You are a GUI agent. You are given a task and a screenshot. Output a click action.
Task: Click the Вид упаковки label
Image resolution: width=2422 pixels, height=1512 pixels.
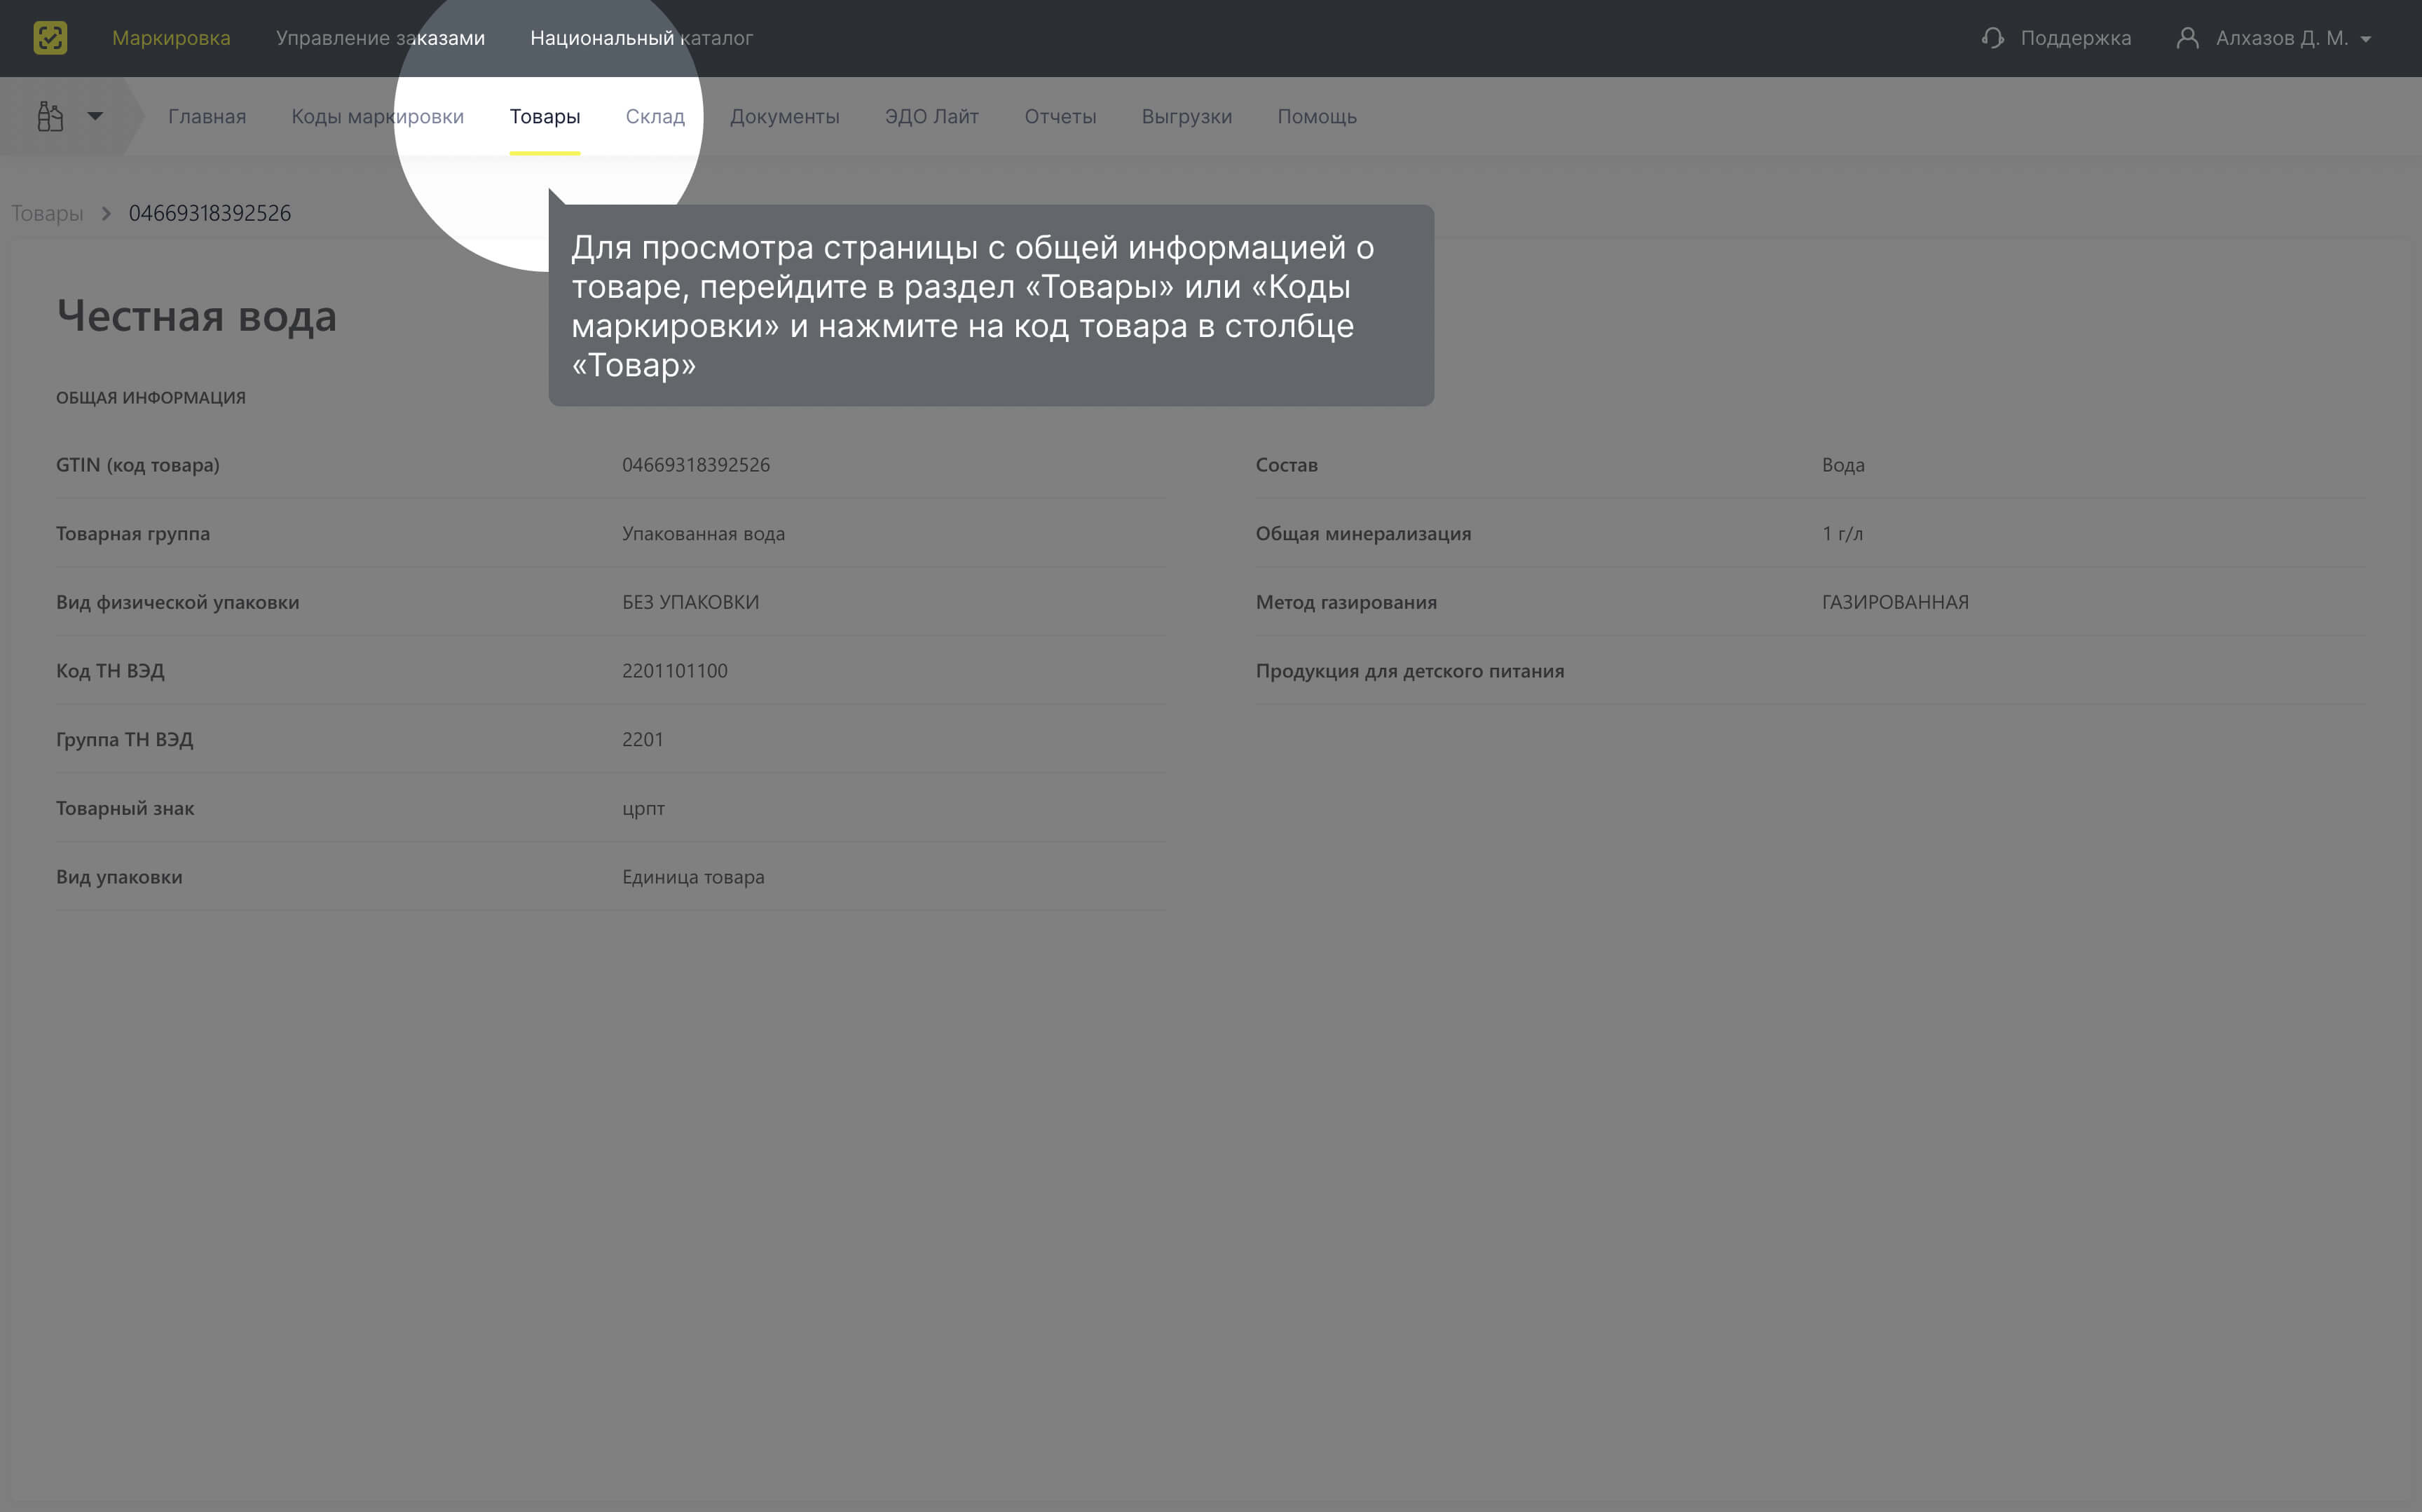click(x=119, y=877)
